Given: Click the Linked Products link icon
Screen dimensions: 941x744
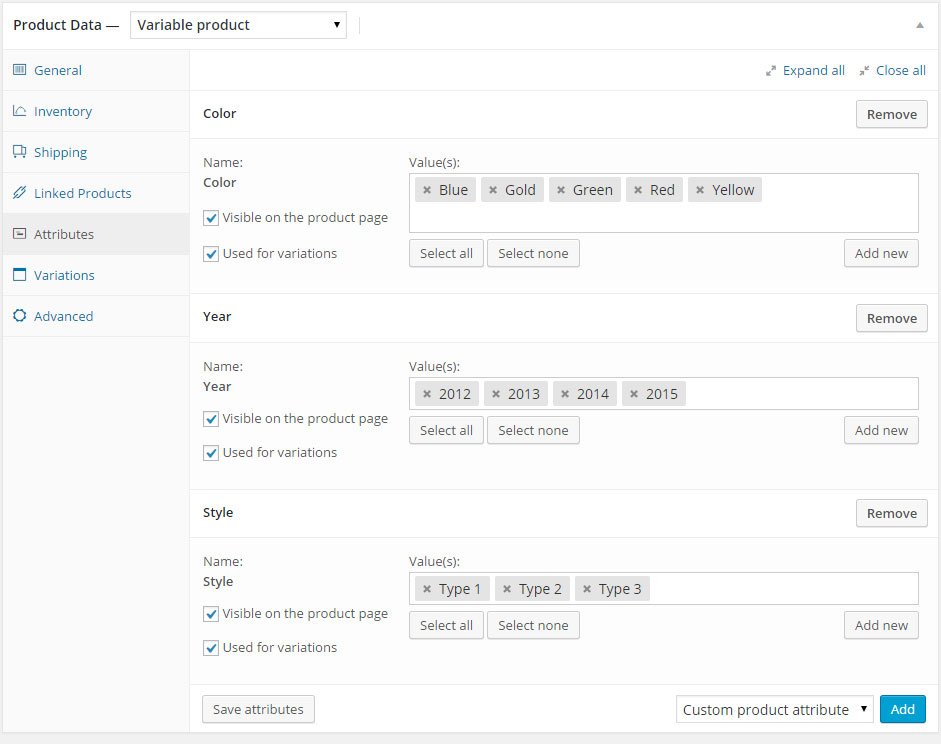Looking at the screenshot, I should click(19, 193).
